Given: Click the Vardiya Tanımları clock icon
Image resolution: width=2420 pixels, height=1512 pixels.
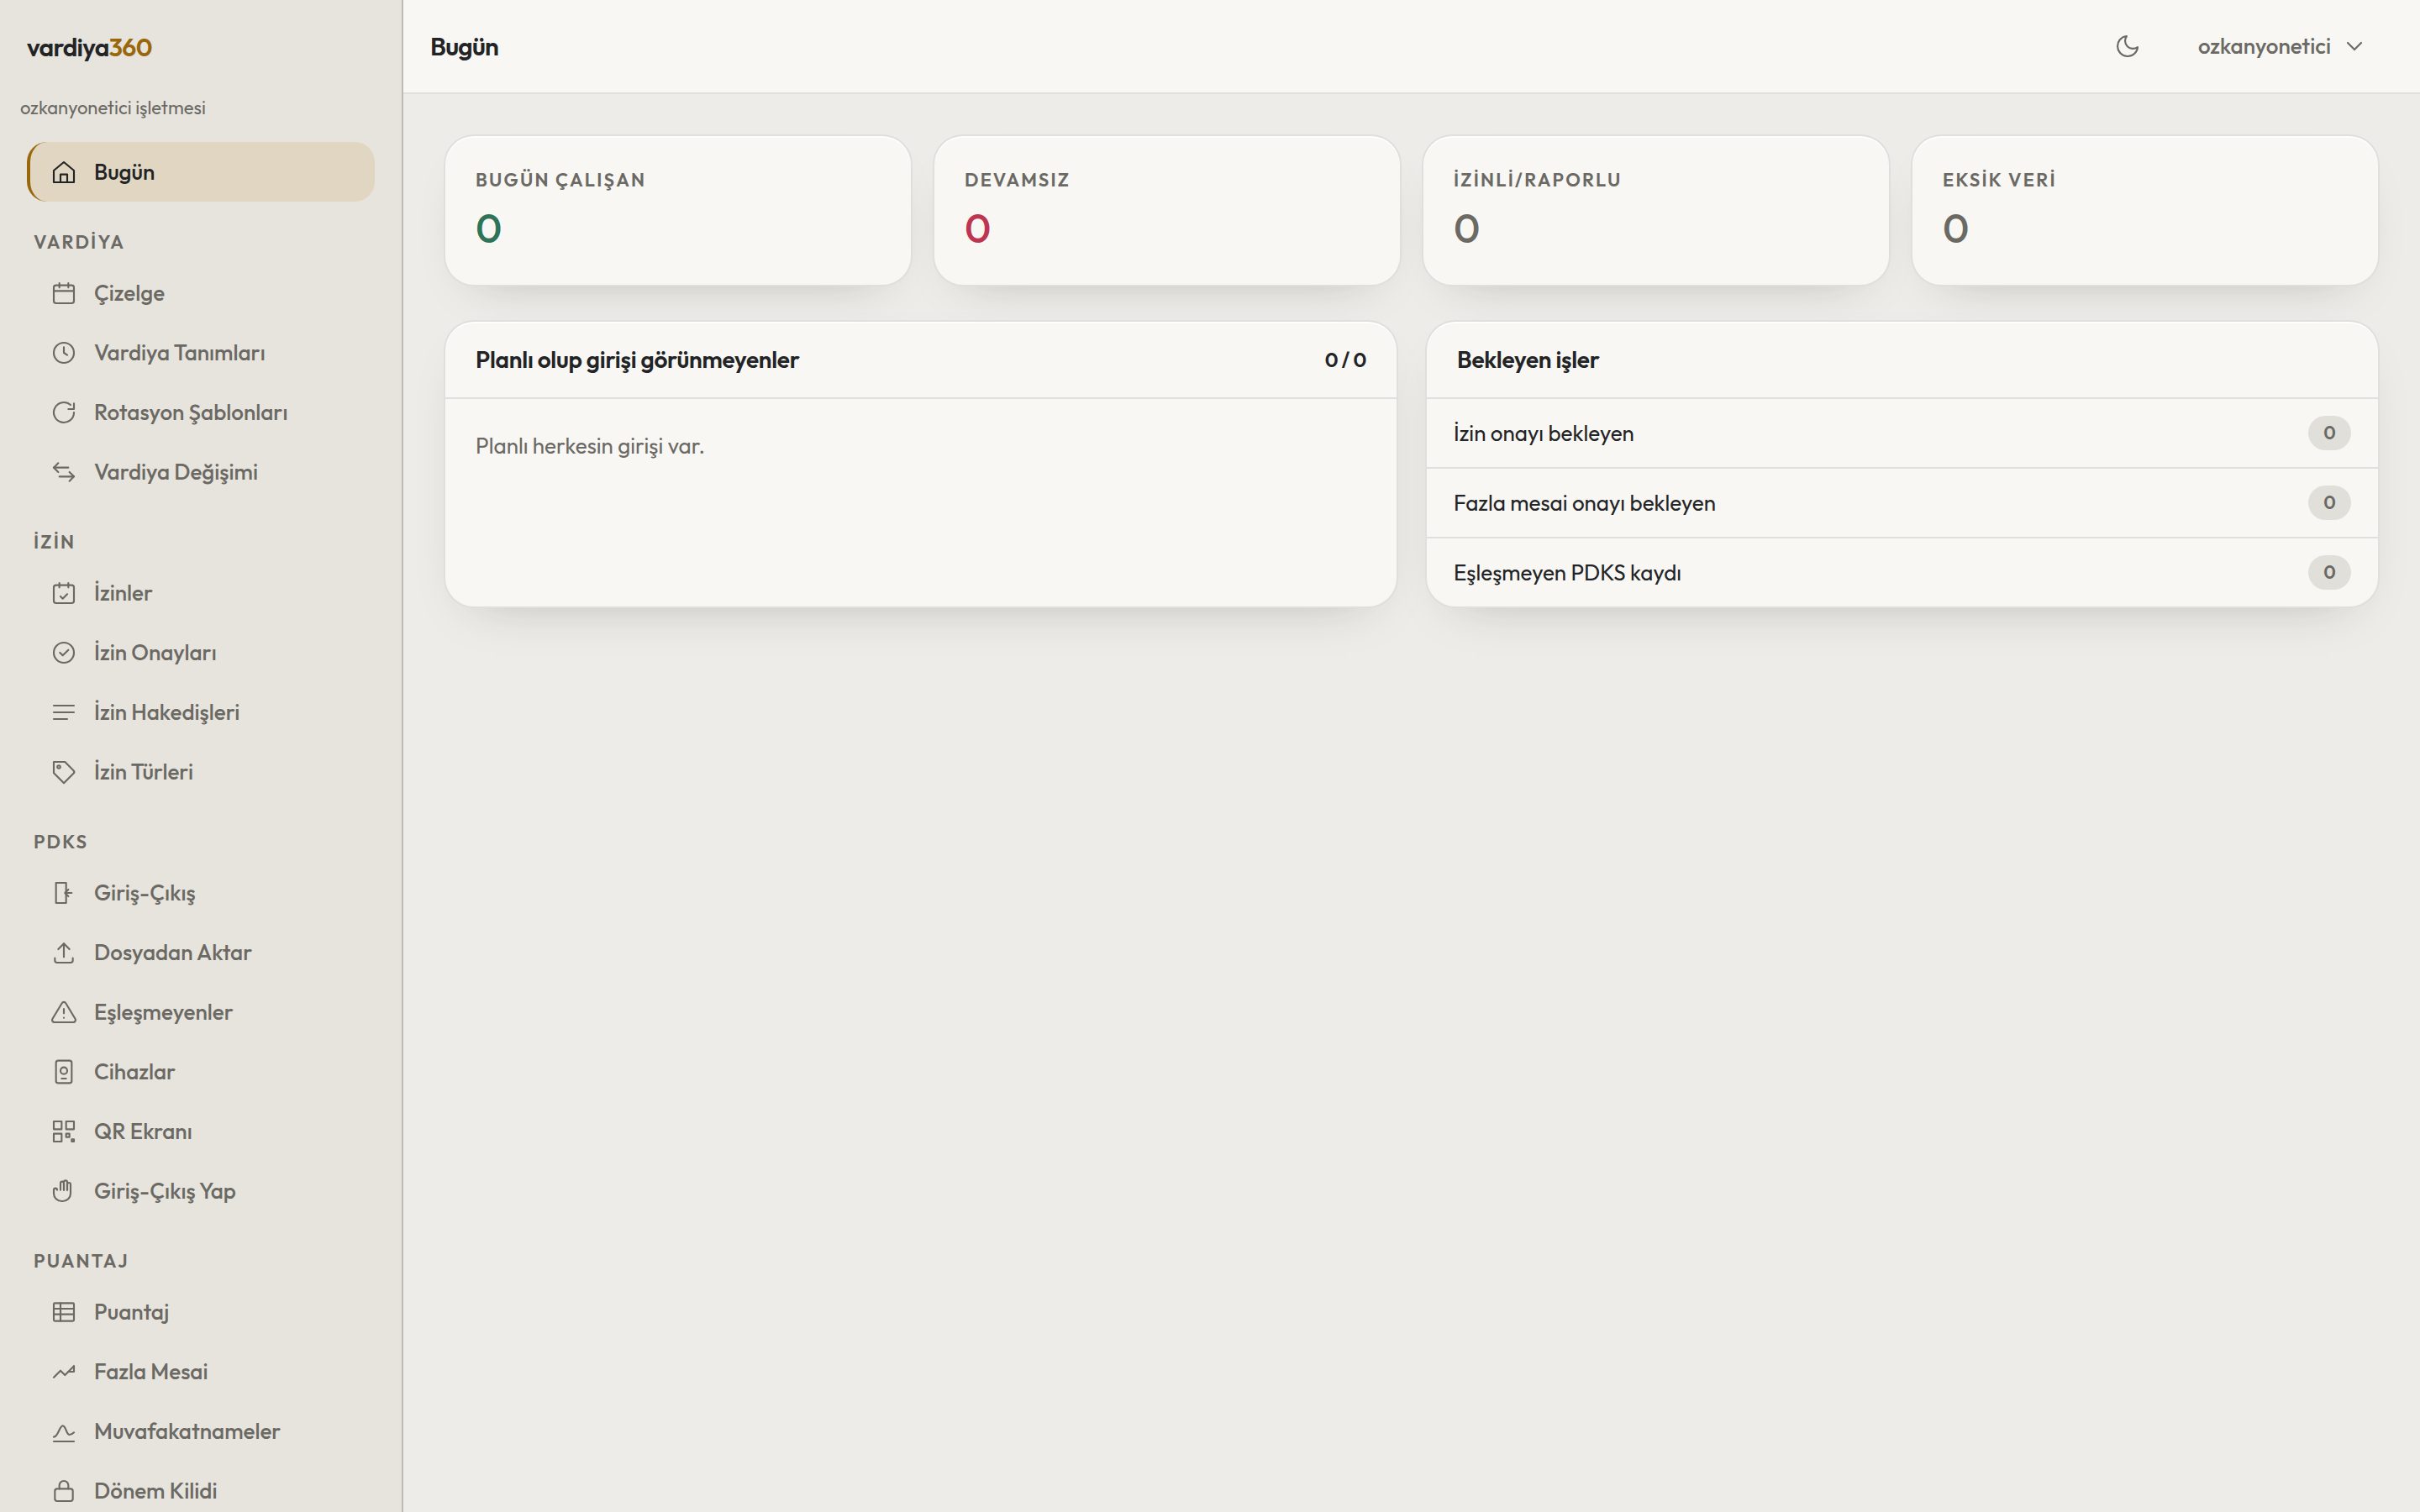Looking at the screenshot, I should click(x=64, y=353).
